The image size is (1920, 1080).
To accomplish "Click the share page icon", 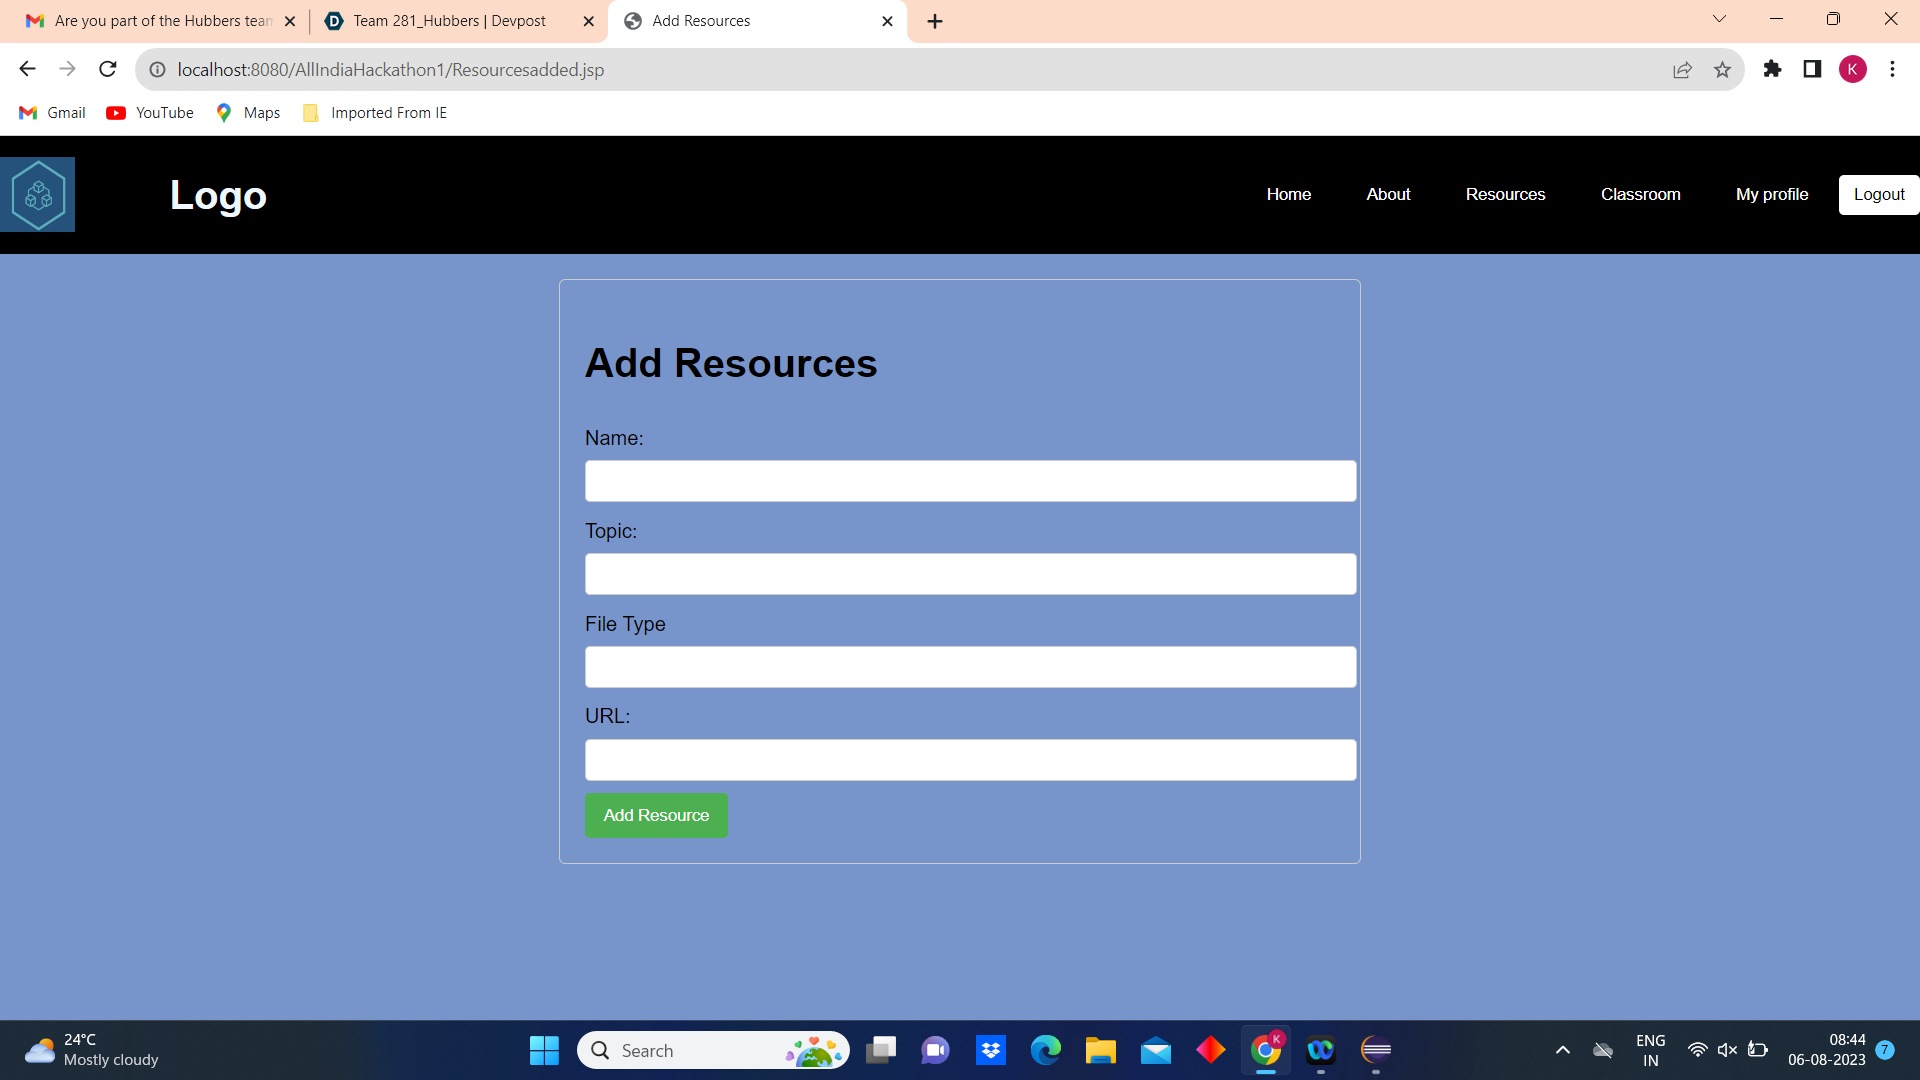I will pos(1682,70).
